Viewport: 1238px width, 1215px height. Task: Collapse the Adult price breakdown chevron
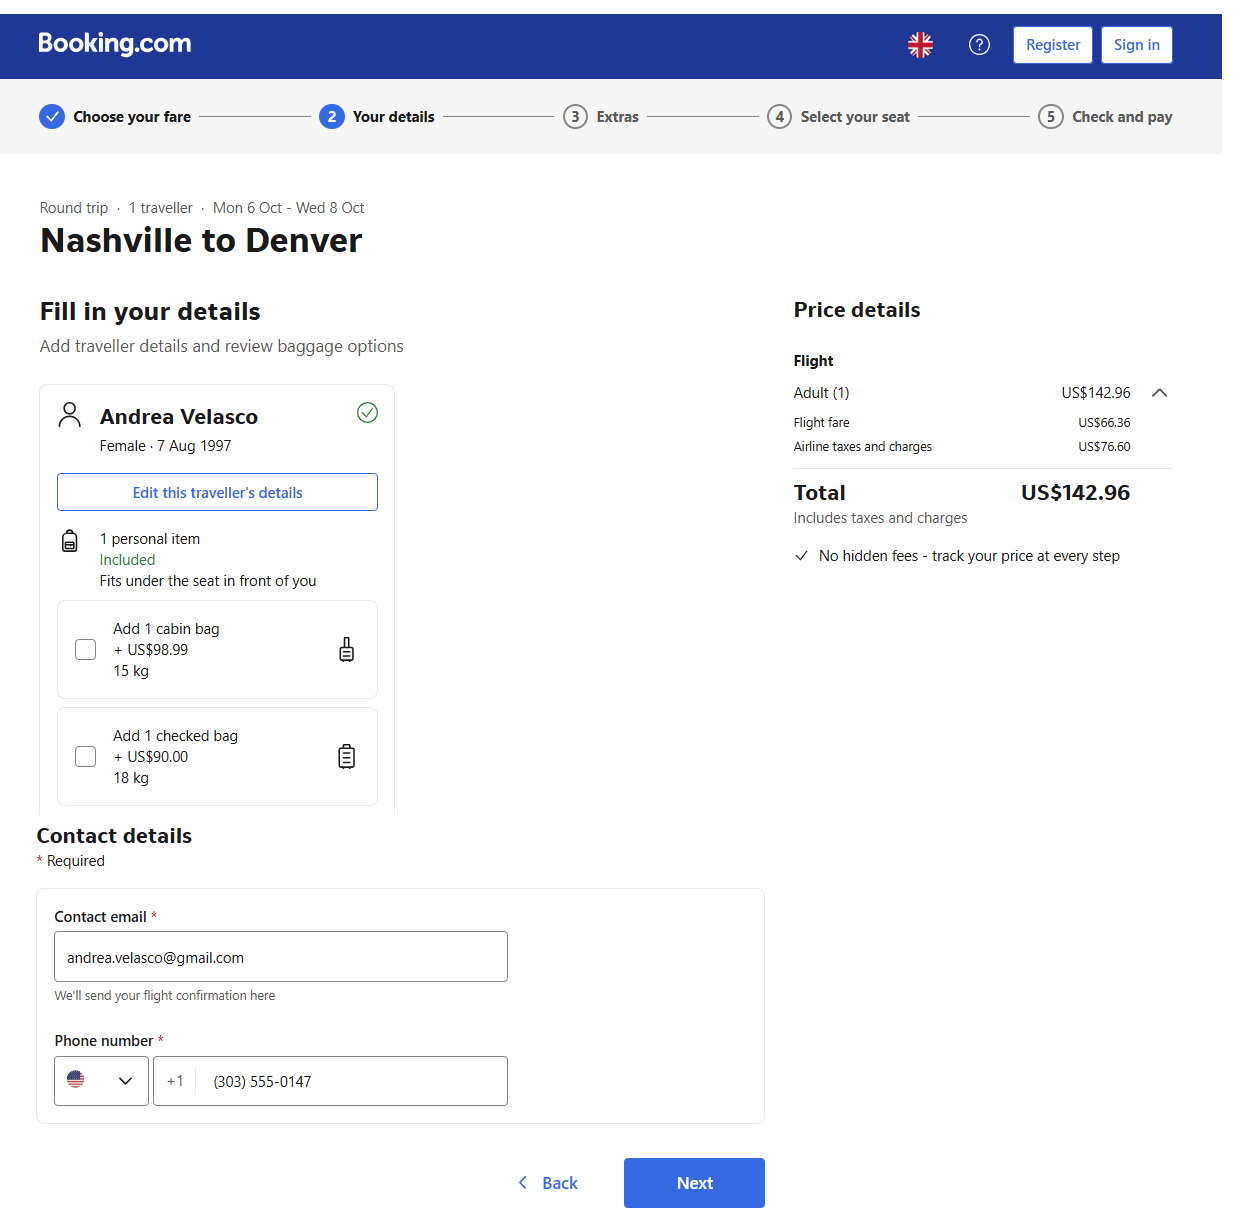point(1159,393)
